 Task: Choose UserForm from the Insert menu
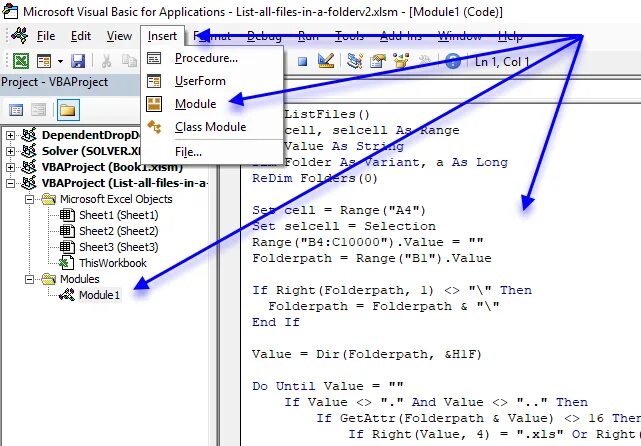tap(212, 81)
